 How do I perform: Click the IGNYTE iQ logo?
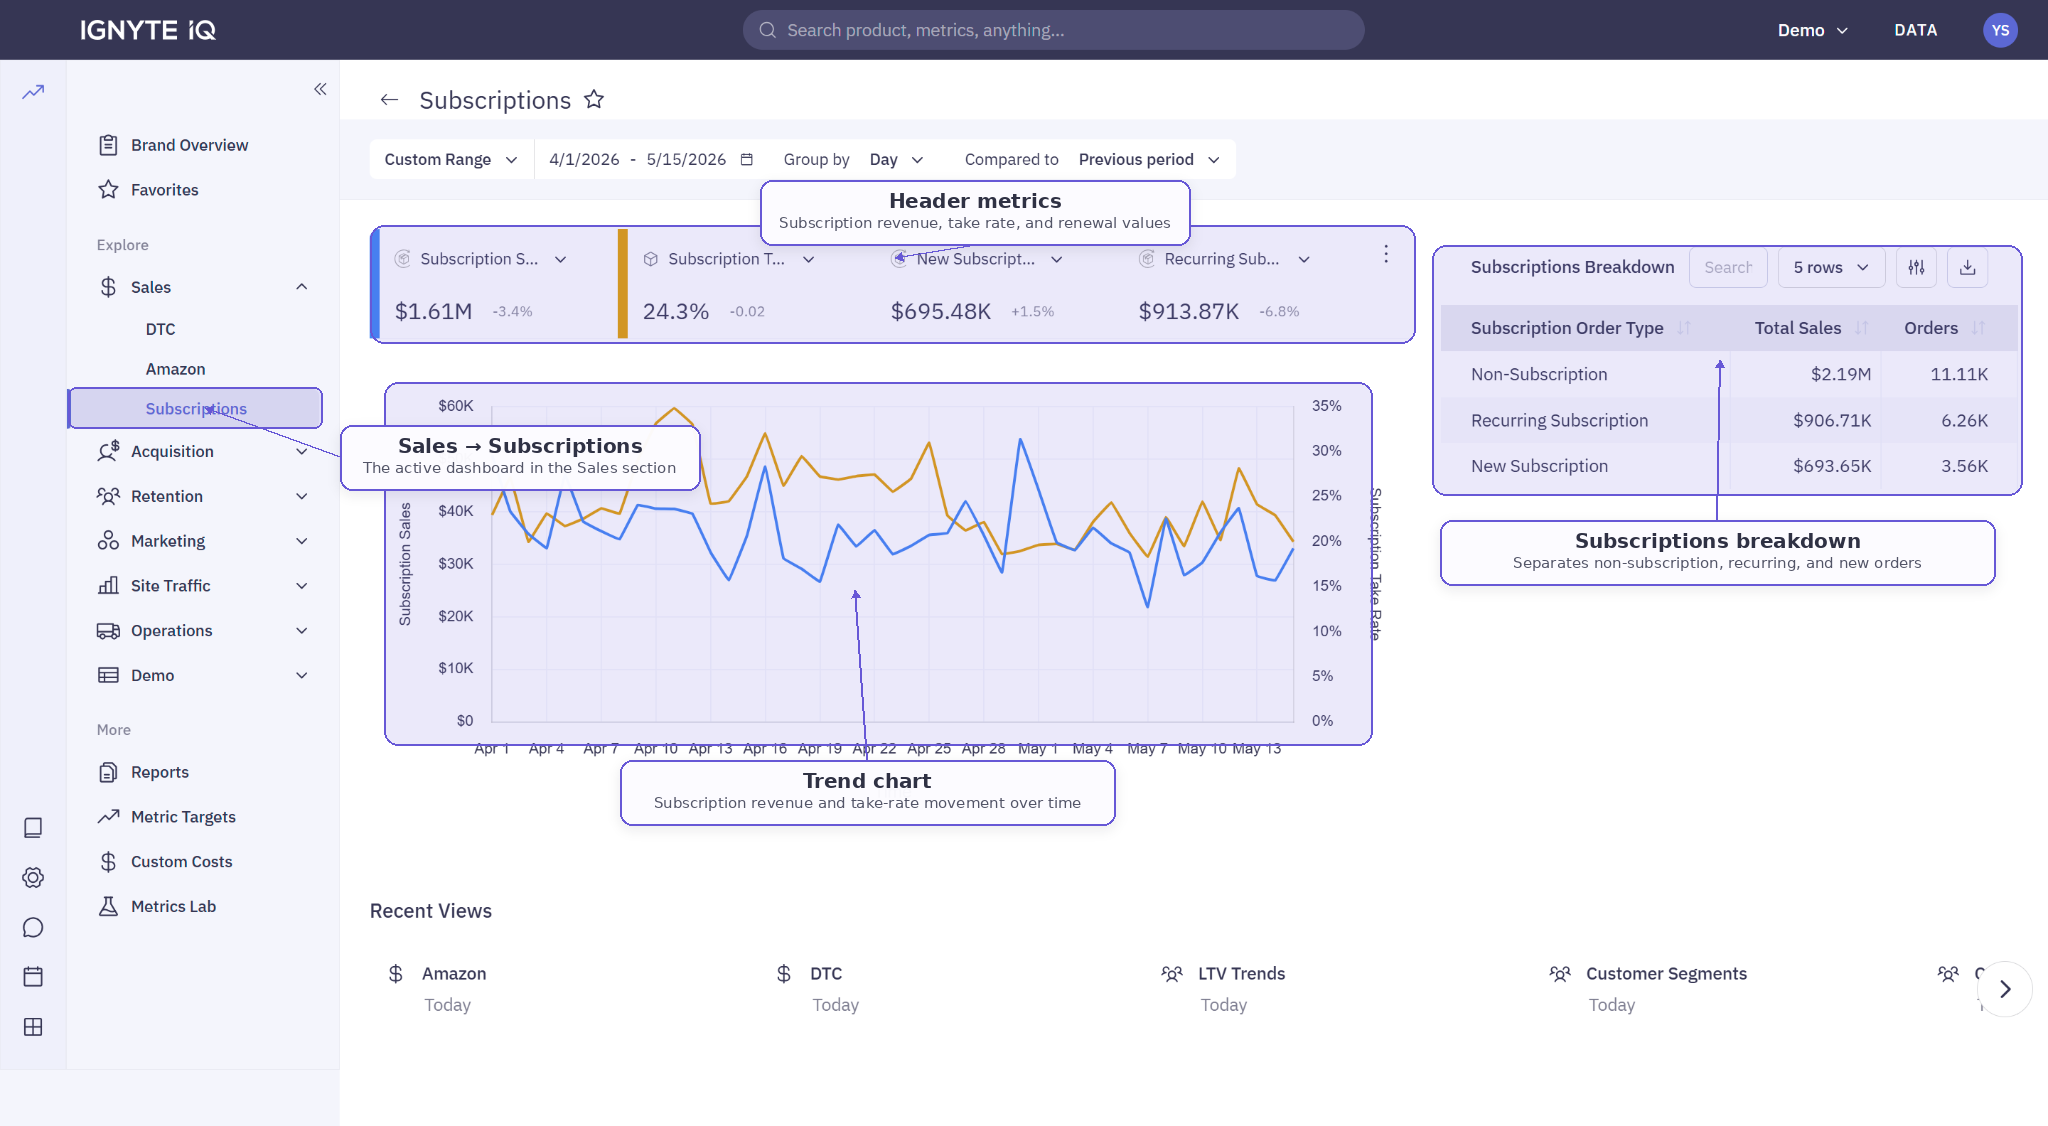click(x=148, y=30)
